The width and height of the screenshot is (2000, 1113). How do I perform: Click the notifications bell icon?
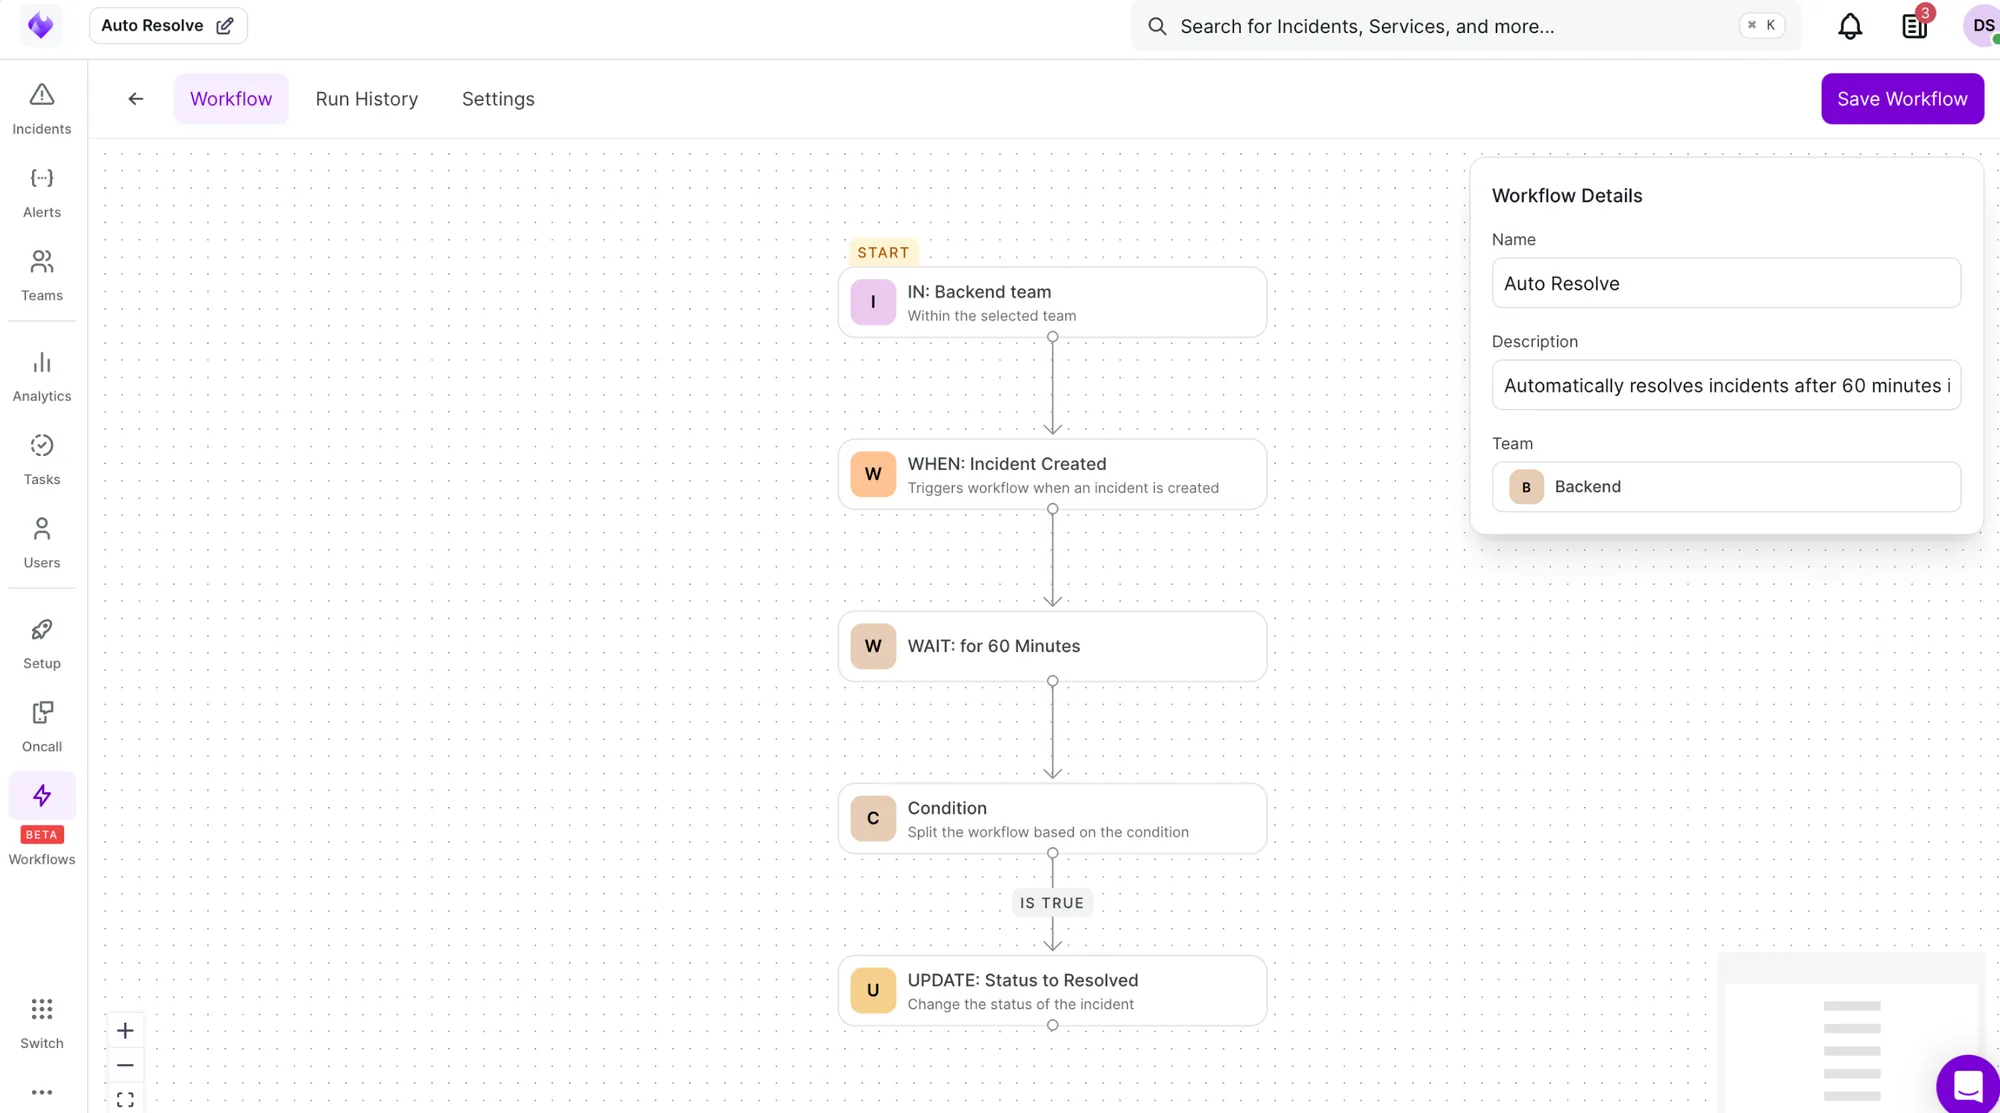(1850, 26)
